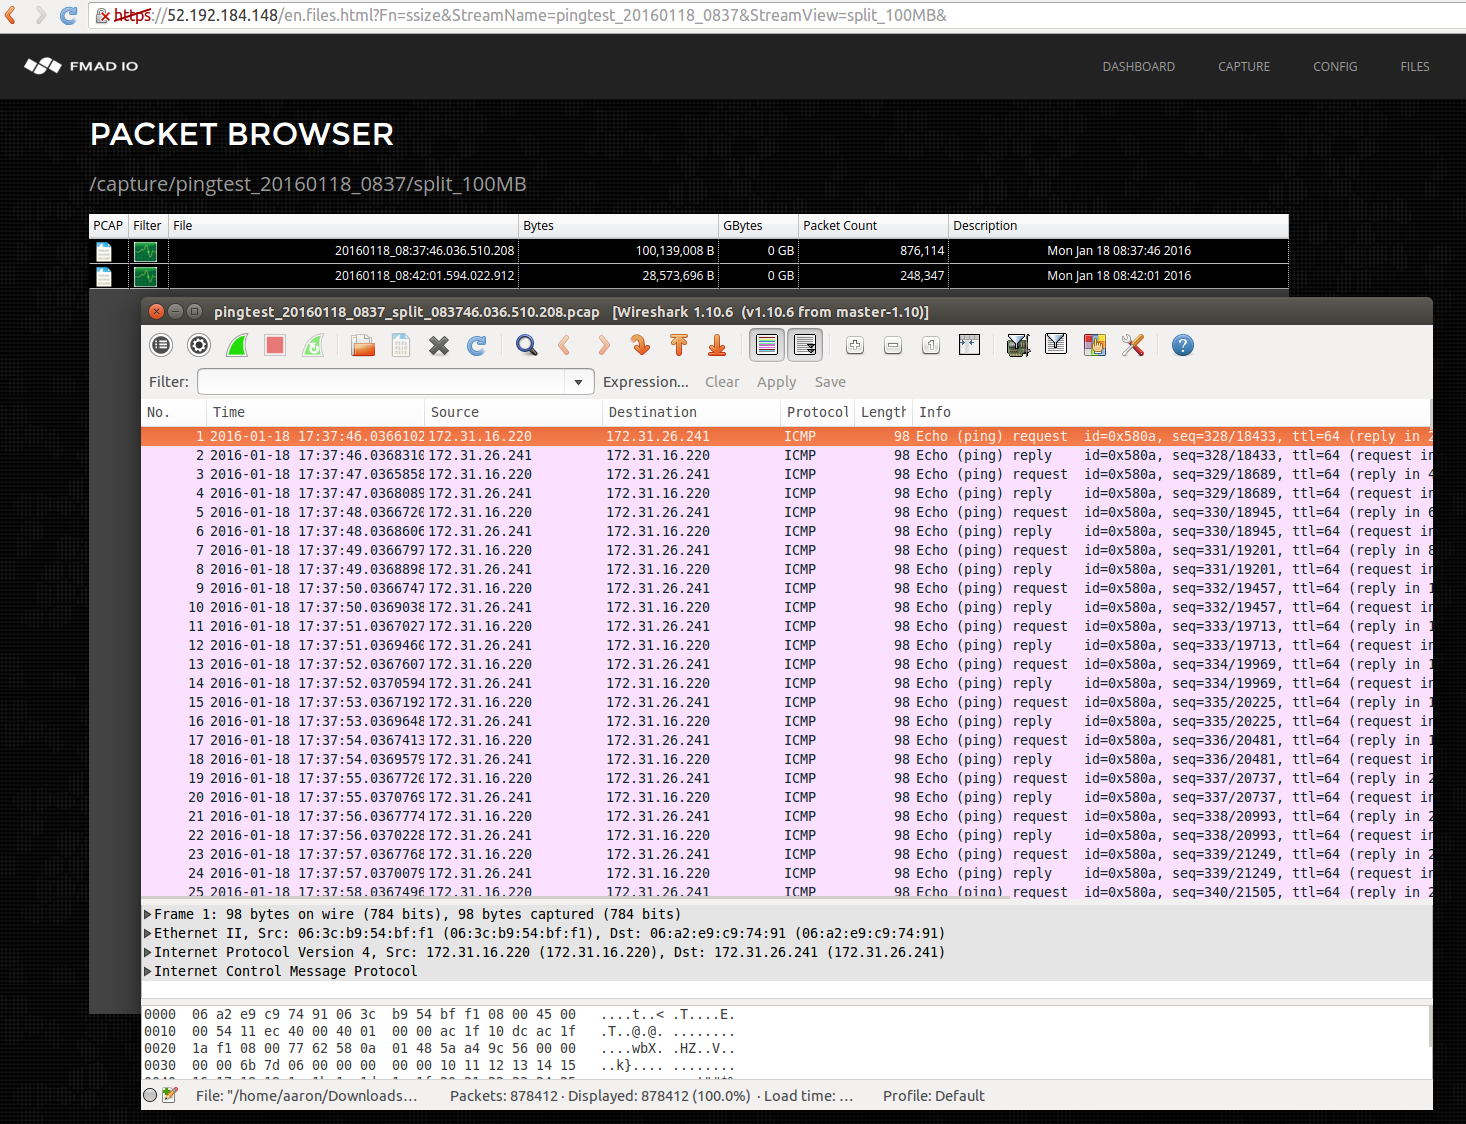This screenshot has width=1466, height=1124.
Task: Reload this capture file
Action: coord(477,345)
